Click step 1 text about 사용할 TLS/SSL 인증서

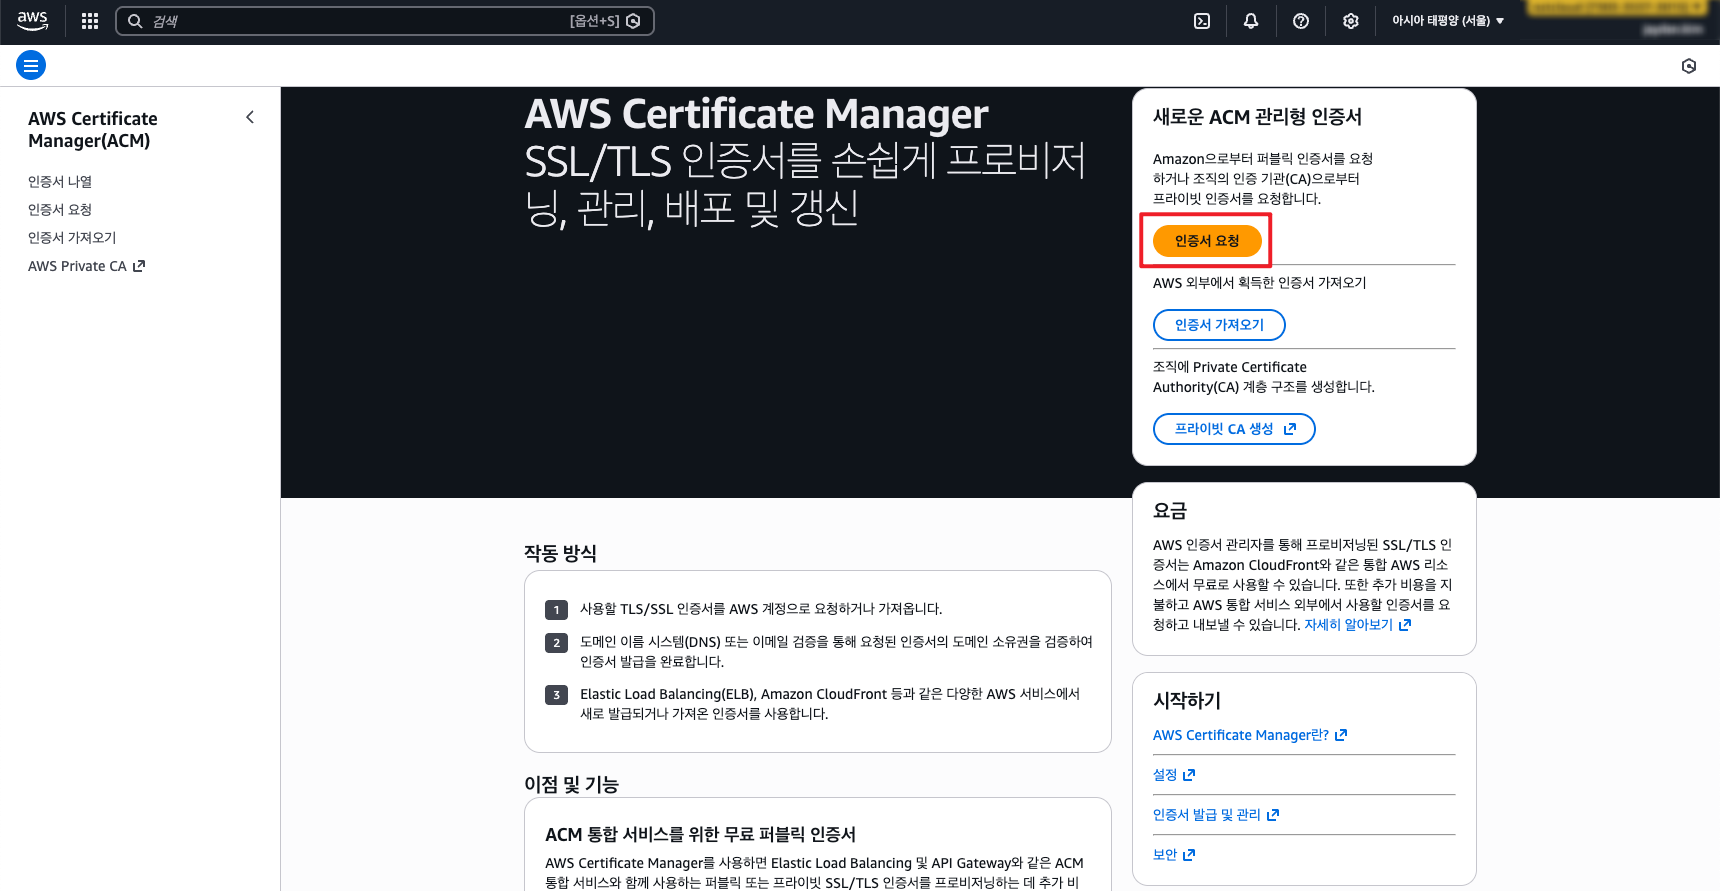coord(761,609)
